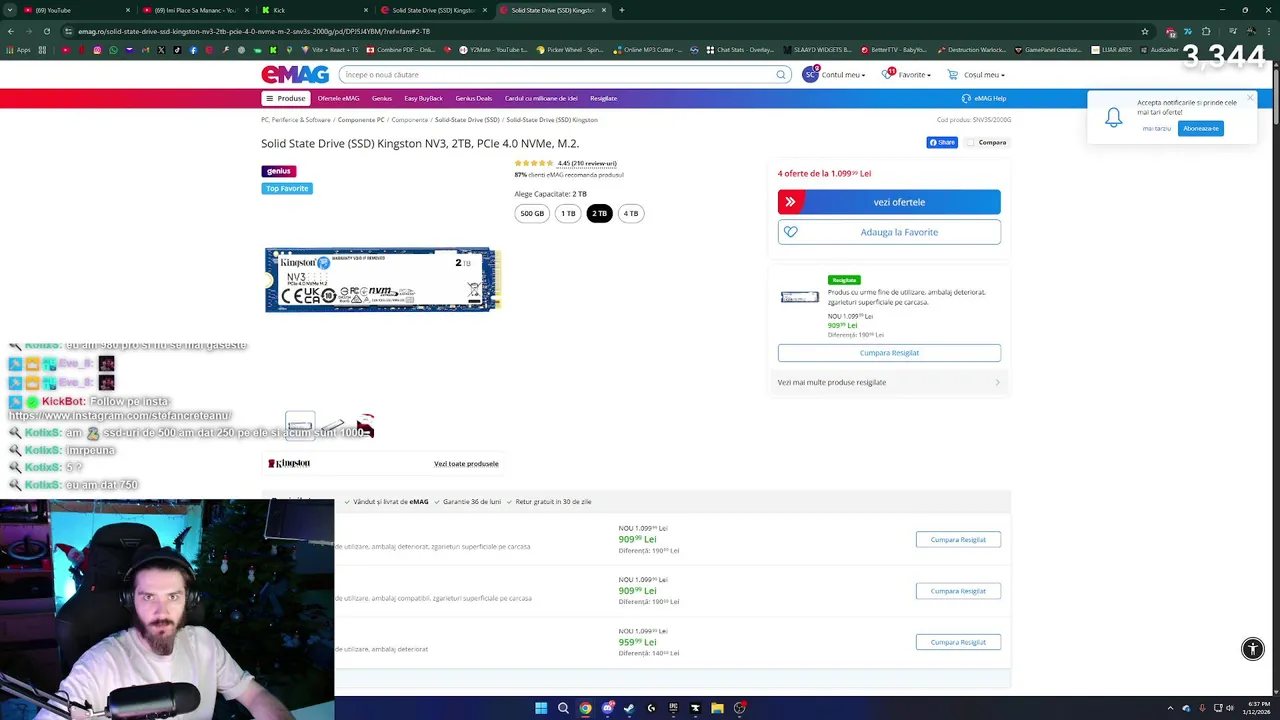
Task: Click the eMAG Help headset icon
Action: coord(966,99)
